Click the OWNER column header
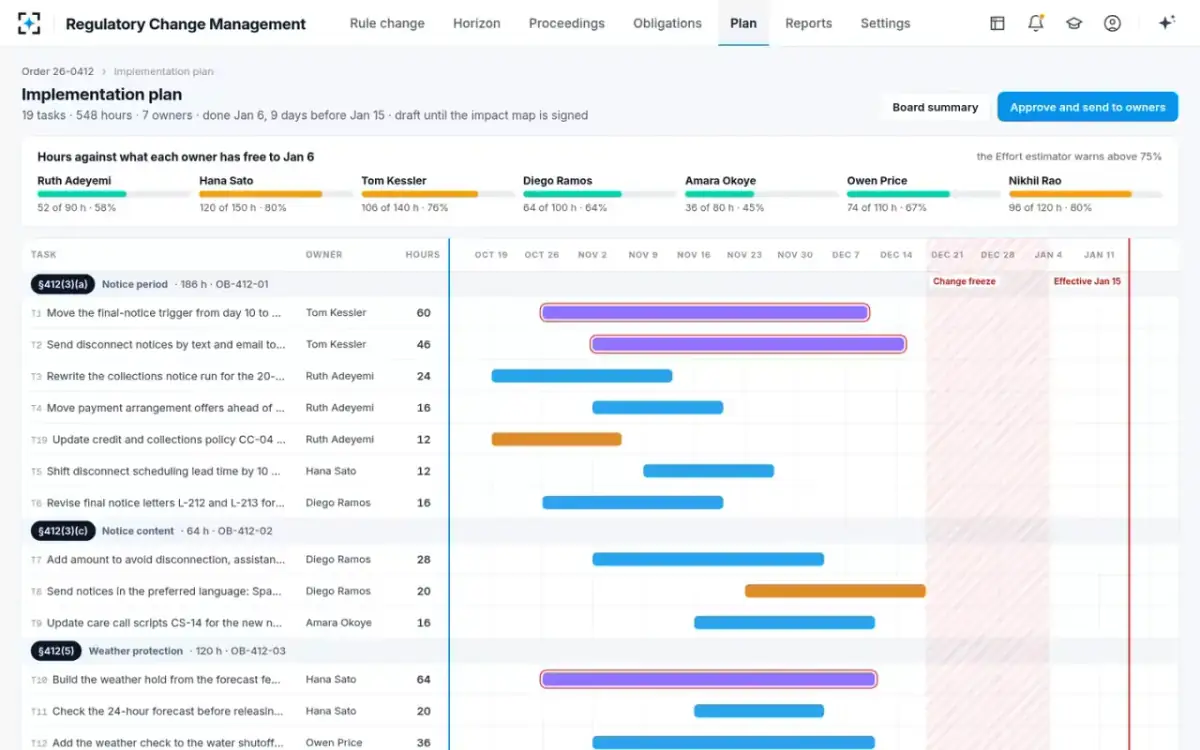Image resolution: width=1200 pixels, height=750 pixels. (324, 255)
